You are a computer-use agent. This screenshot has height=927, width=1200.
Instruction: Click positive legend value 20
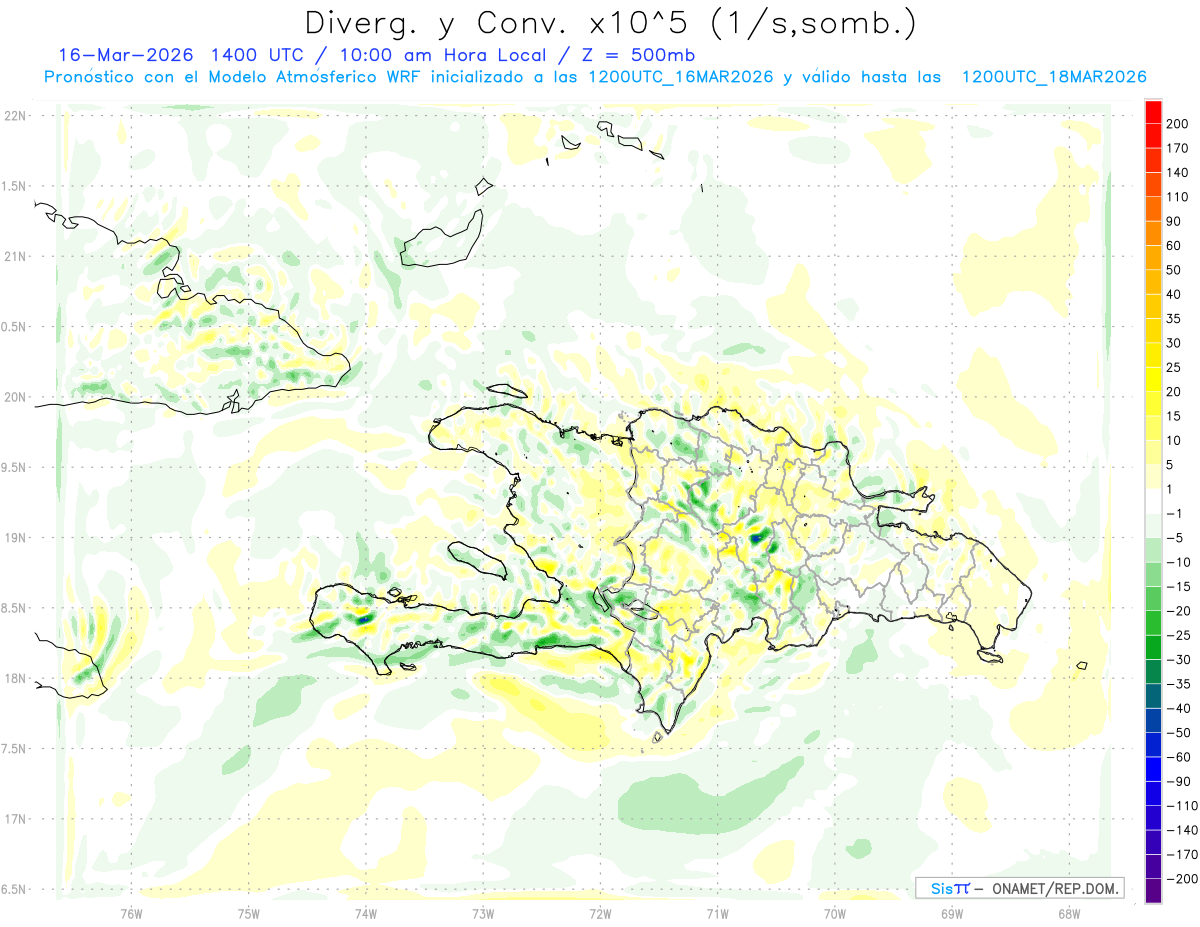1176,392
